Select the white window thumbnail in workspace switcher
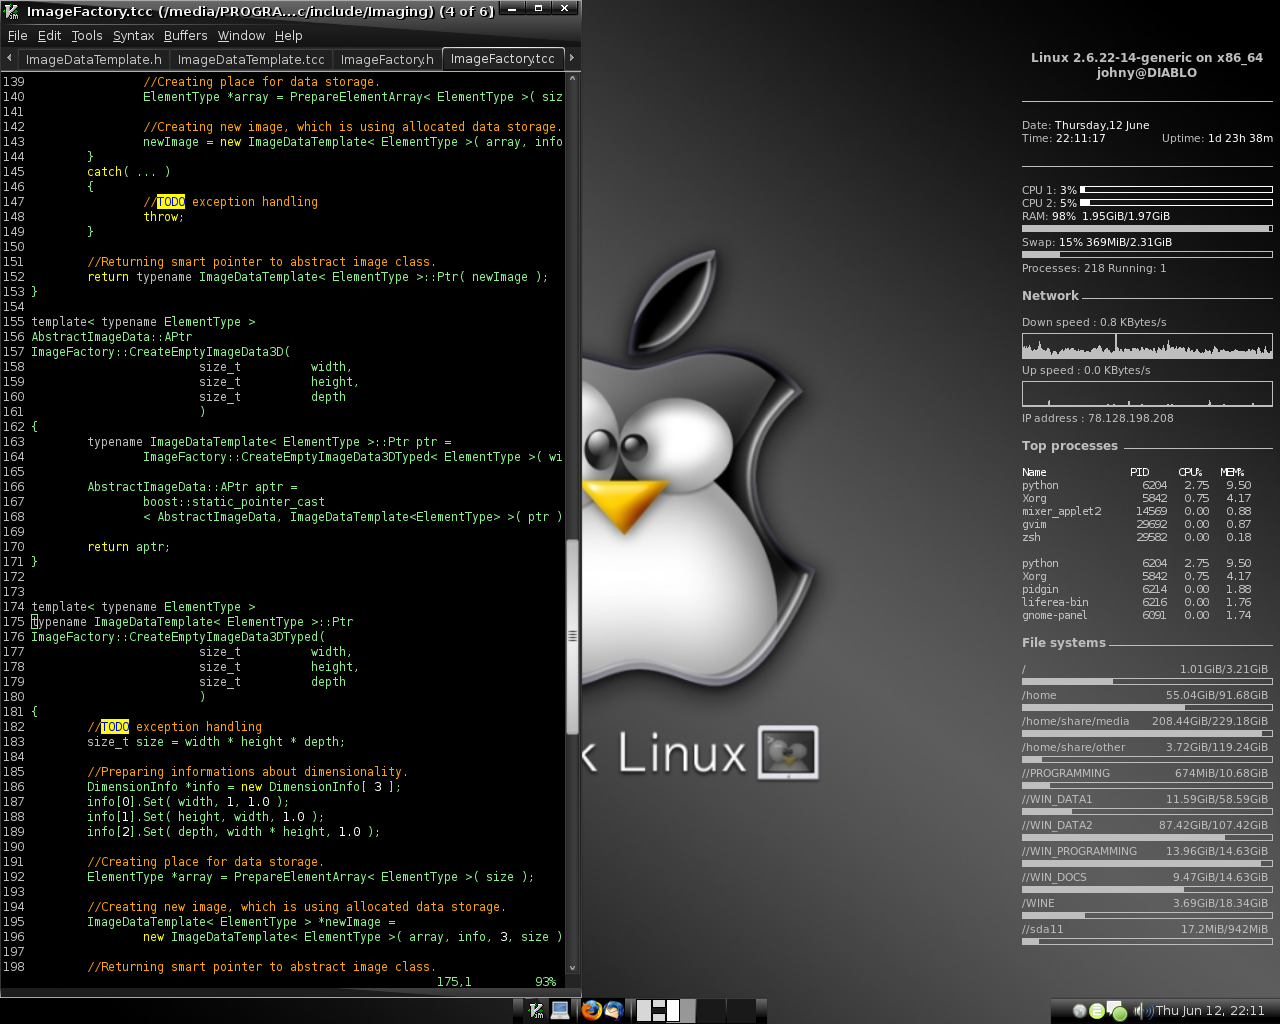The image size is (1280, 1024). tap(673, 1010)
